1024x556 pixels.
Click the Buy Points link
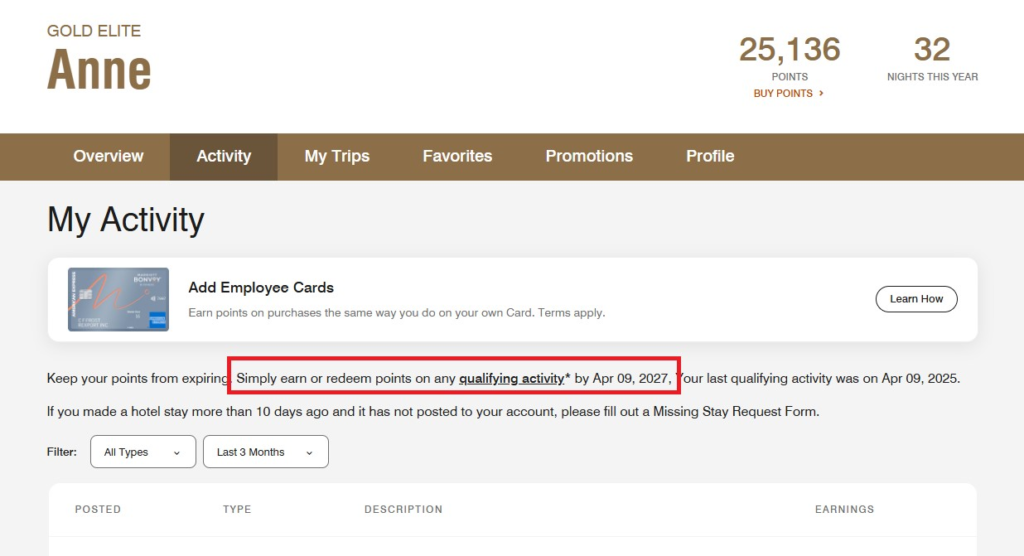tap(788, 93)
